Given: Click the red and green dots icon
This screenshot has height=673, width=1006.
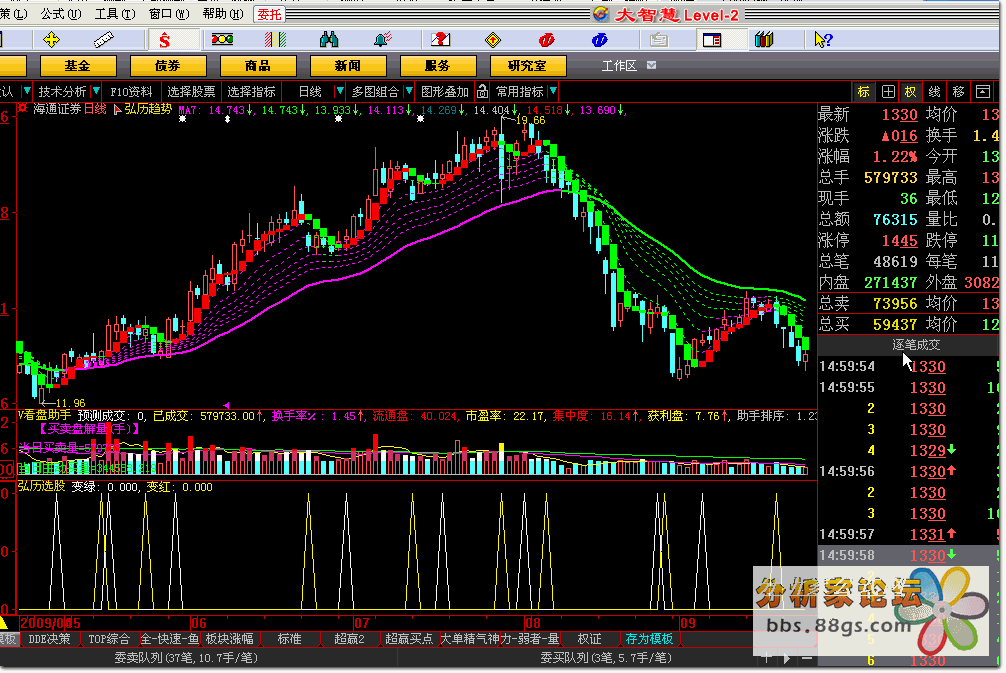Looking at the screenshot, I should pyautogui.click(x=222, y=40).
